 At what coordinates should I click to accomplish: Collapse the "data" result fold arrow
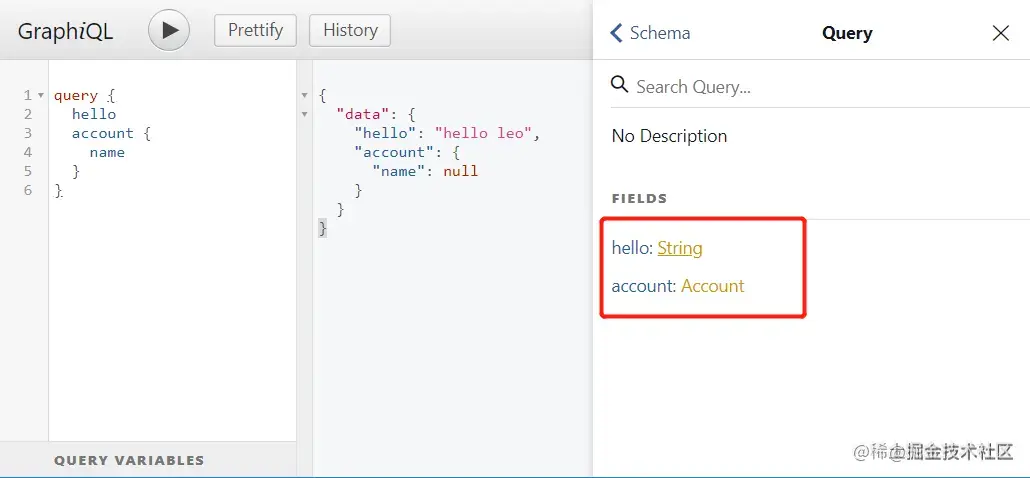click(x=304, y=115)
